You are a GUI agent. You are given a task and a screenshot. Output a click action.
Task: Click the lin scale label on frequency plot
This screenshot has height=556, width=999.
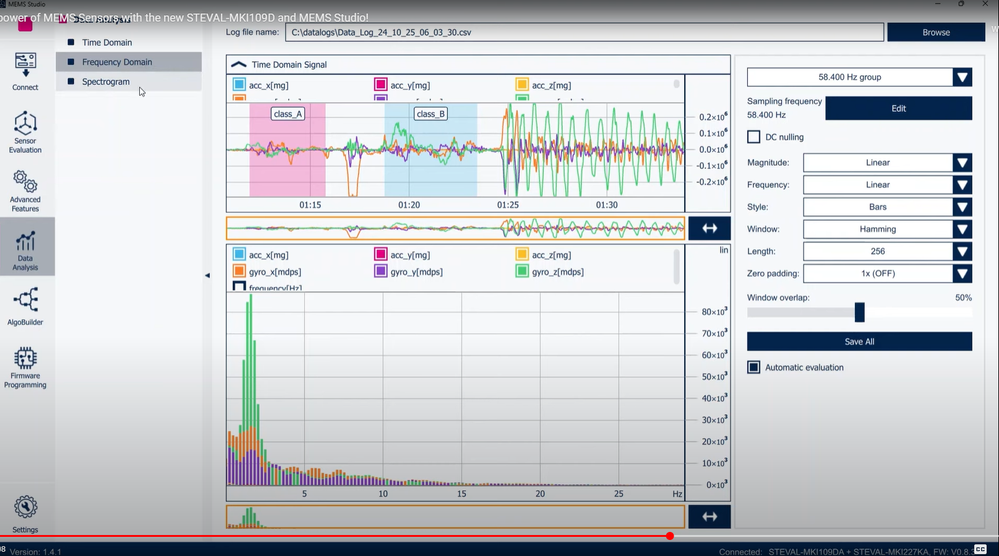click(724, 250)
